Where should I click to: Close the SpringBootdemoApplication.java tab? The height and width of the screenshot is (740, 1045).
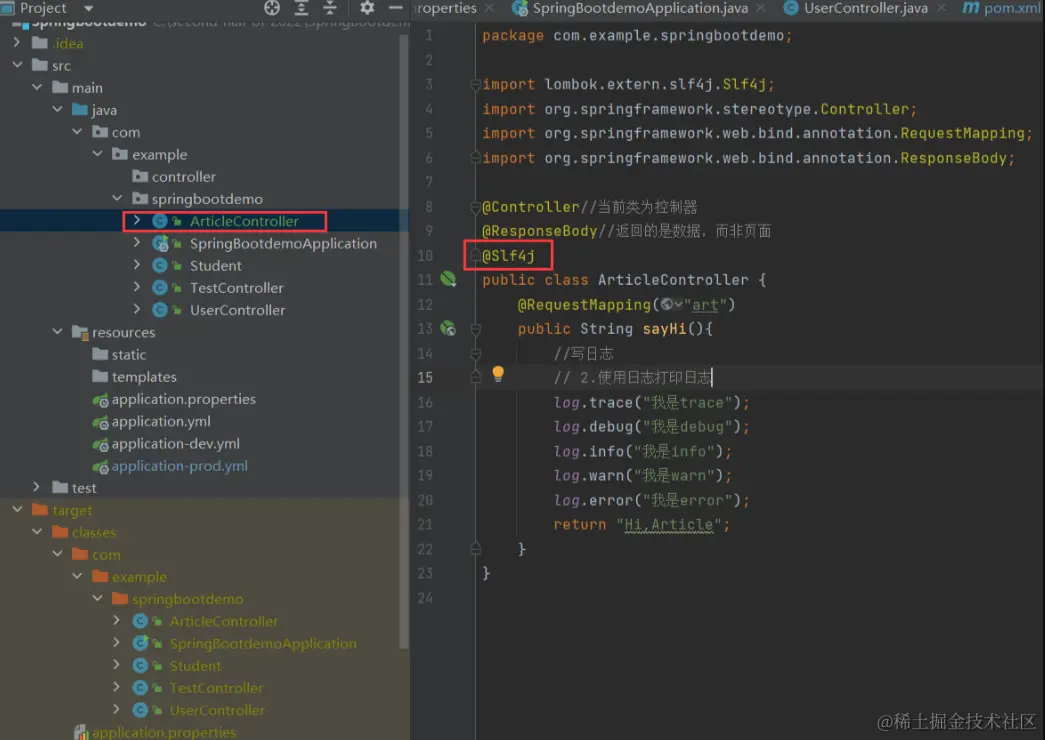click(x=760, y=8)
